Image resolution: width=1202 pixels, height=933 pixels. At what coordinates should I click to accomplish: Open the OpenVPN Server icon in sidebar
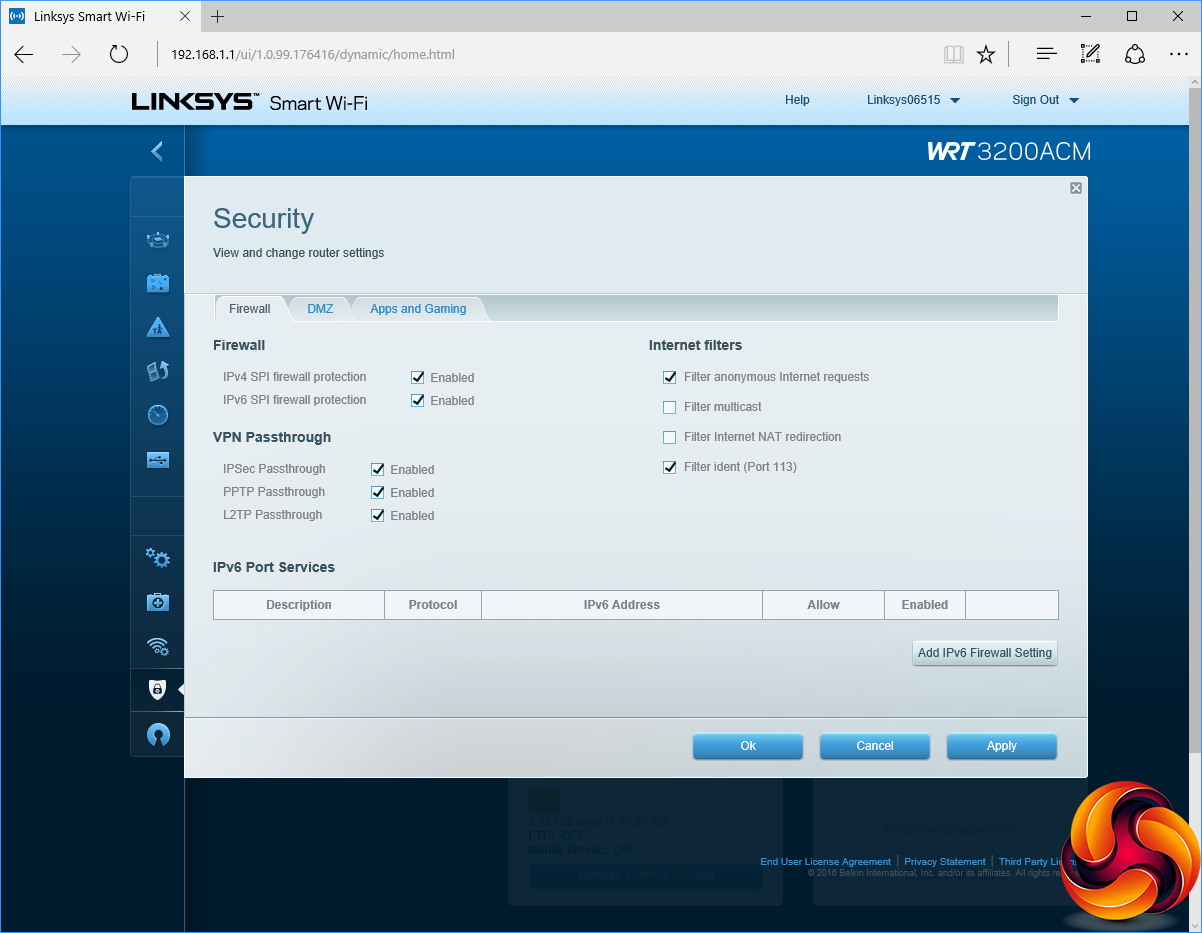point(158,735)
